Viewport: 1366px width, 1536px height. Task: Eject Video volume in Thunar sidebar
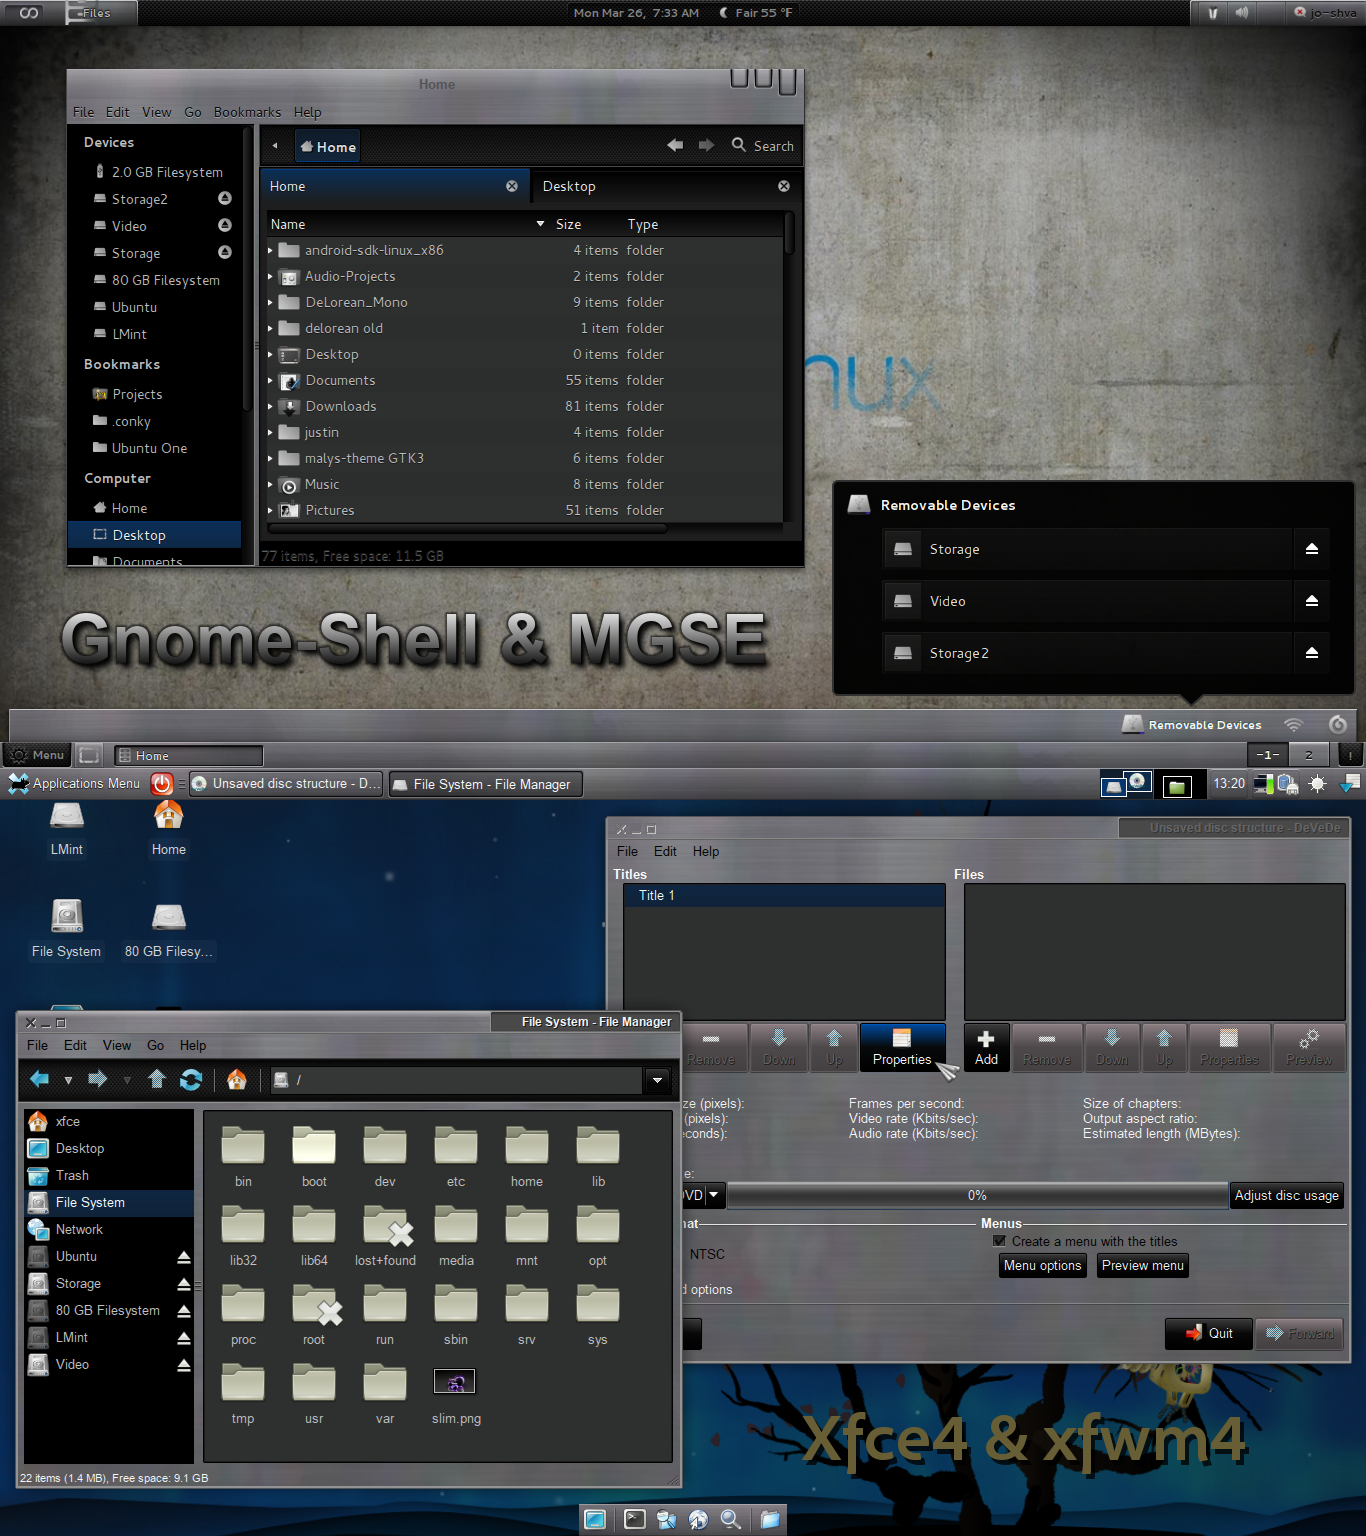[184, 1365]
